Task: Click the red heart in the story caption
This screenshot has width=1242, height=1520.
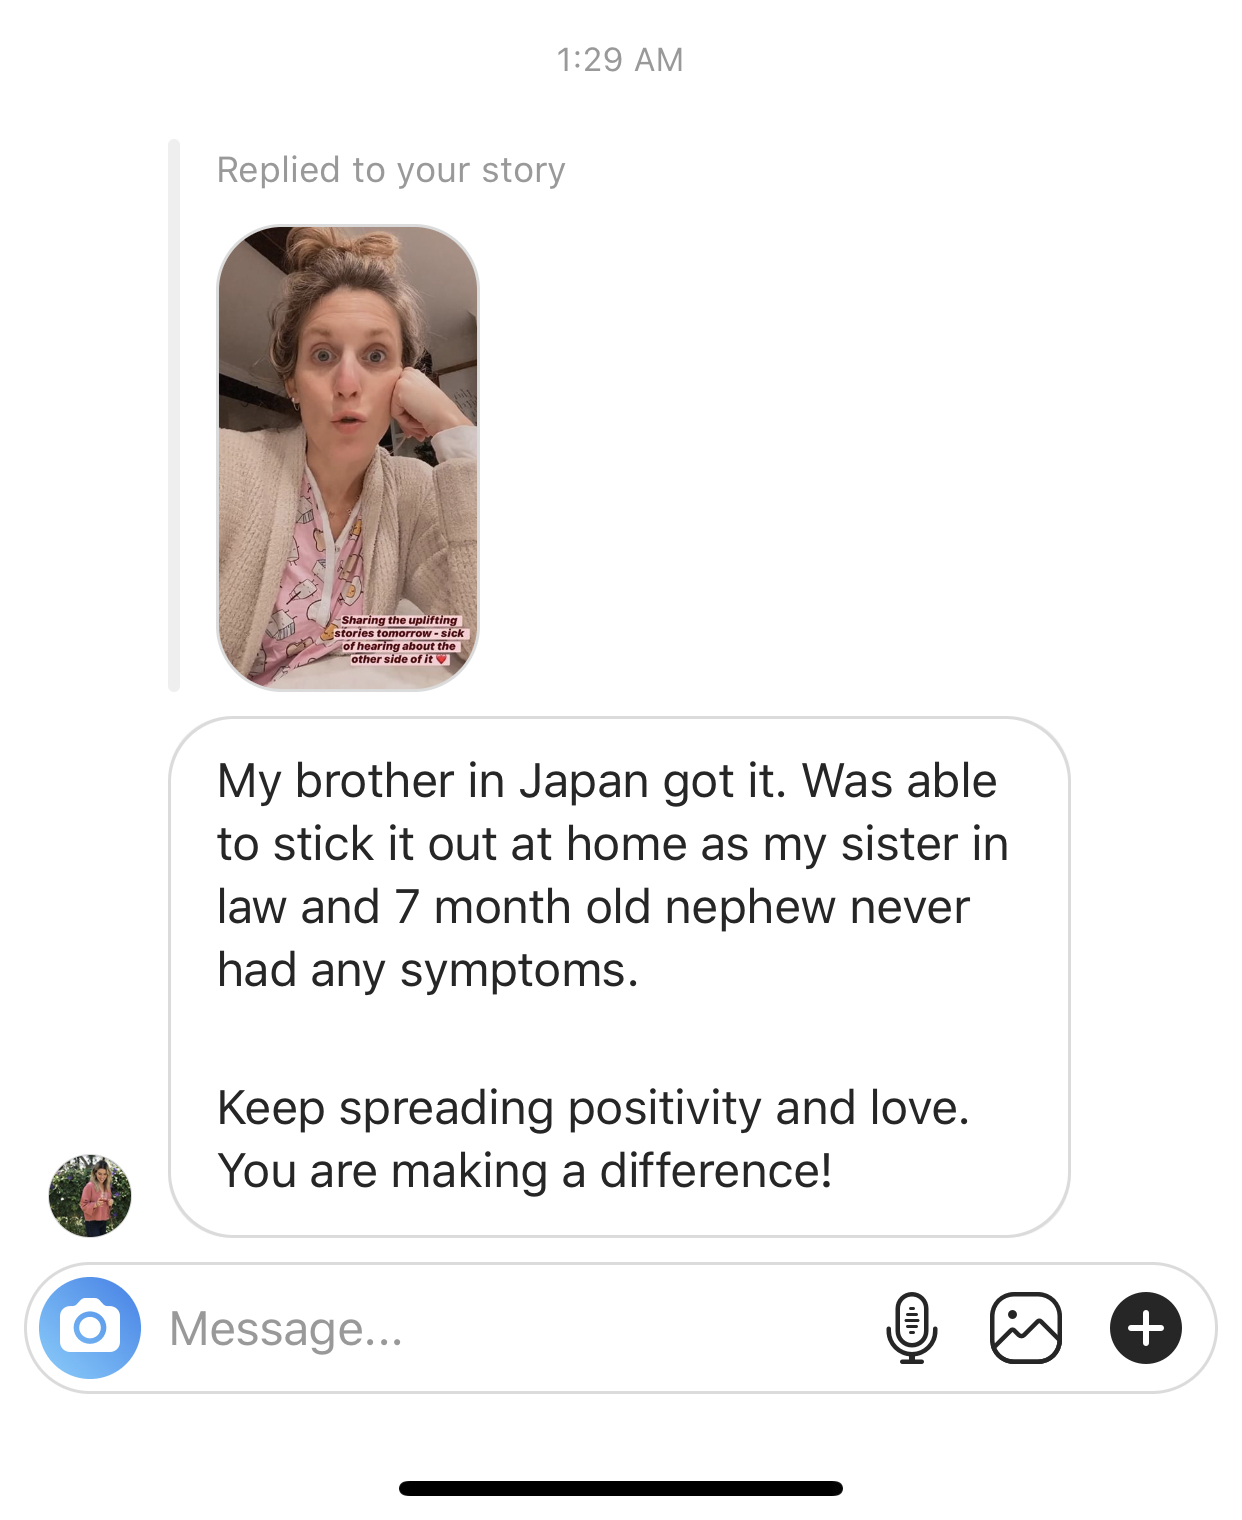Action: (x=442, y=659)
